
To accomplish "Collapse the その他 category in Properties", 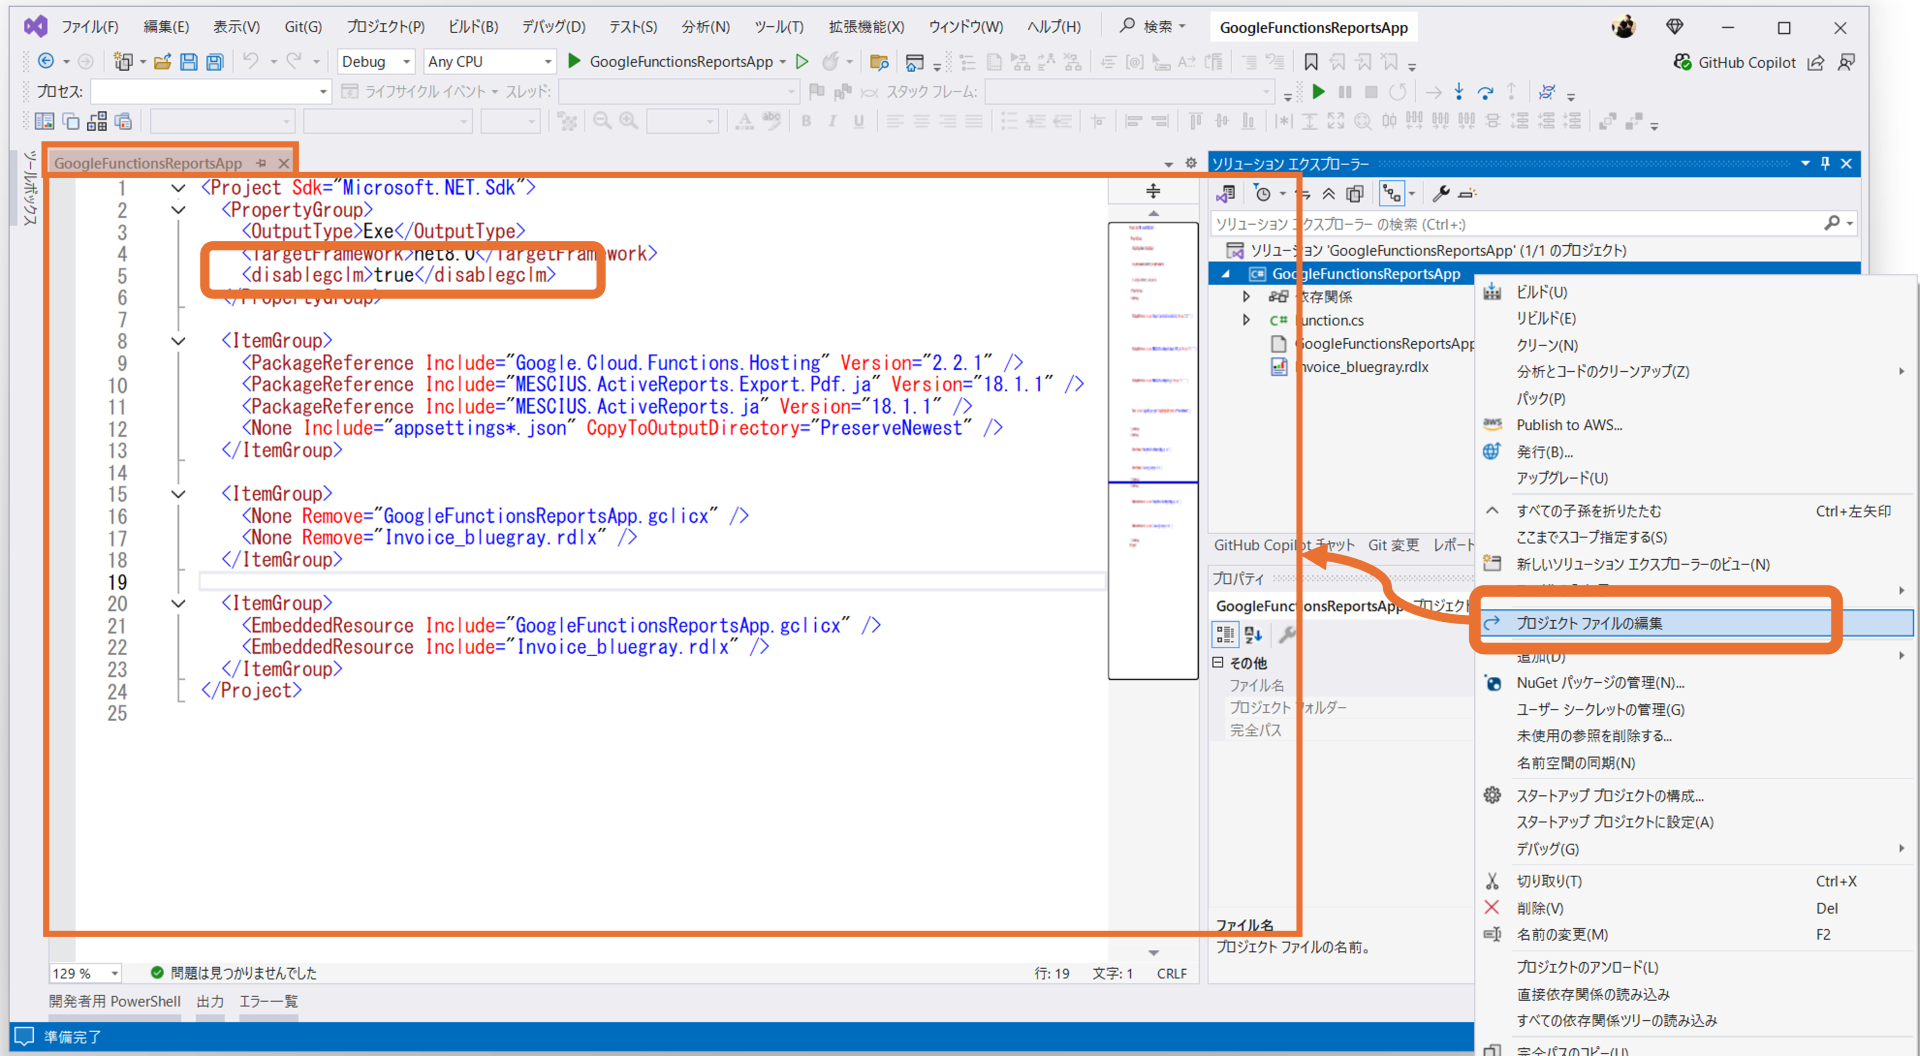I will tap(1218, 662).
